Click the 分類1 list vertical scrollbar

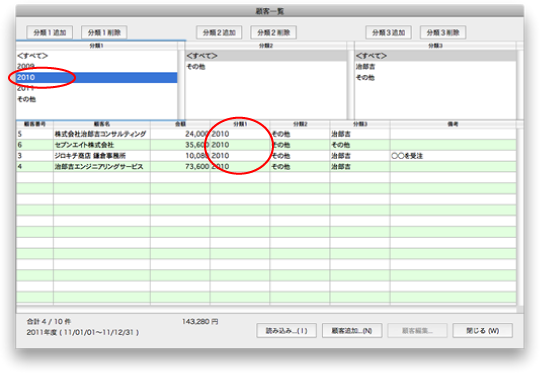181,85
